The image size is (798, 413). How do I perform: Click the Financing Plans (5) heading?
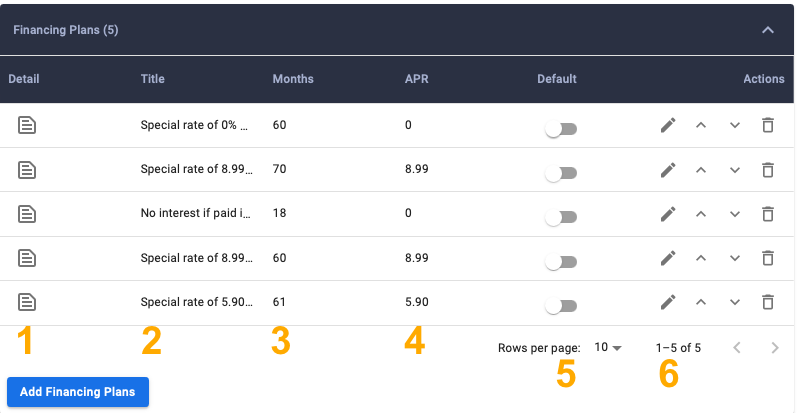[66, 30]
